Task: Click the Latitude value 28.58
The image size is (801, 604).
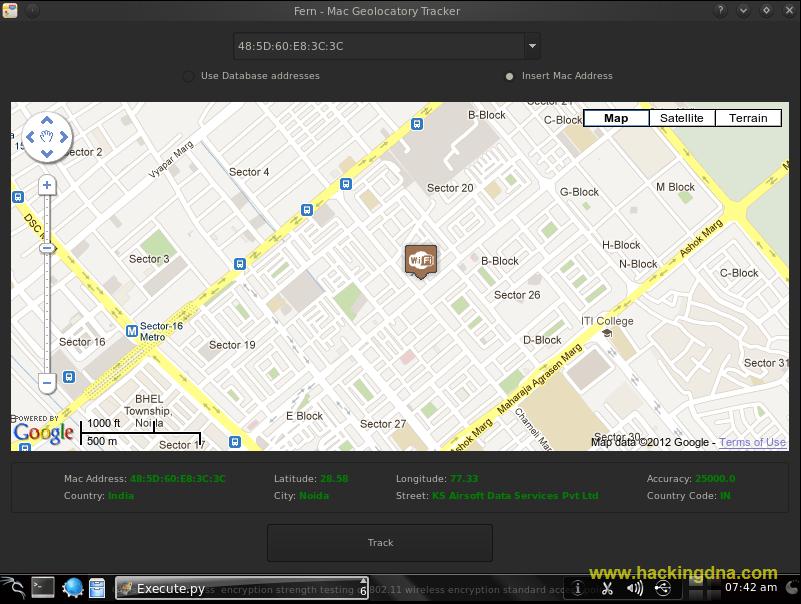Action: click(334, 479)
